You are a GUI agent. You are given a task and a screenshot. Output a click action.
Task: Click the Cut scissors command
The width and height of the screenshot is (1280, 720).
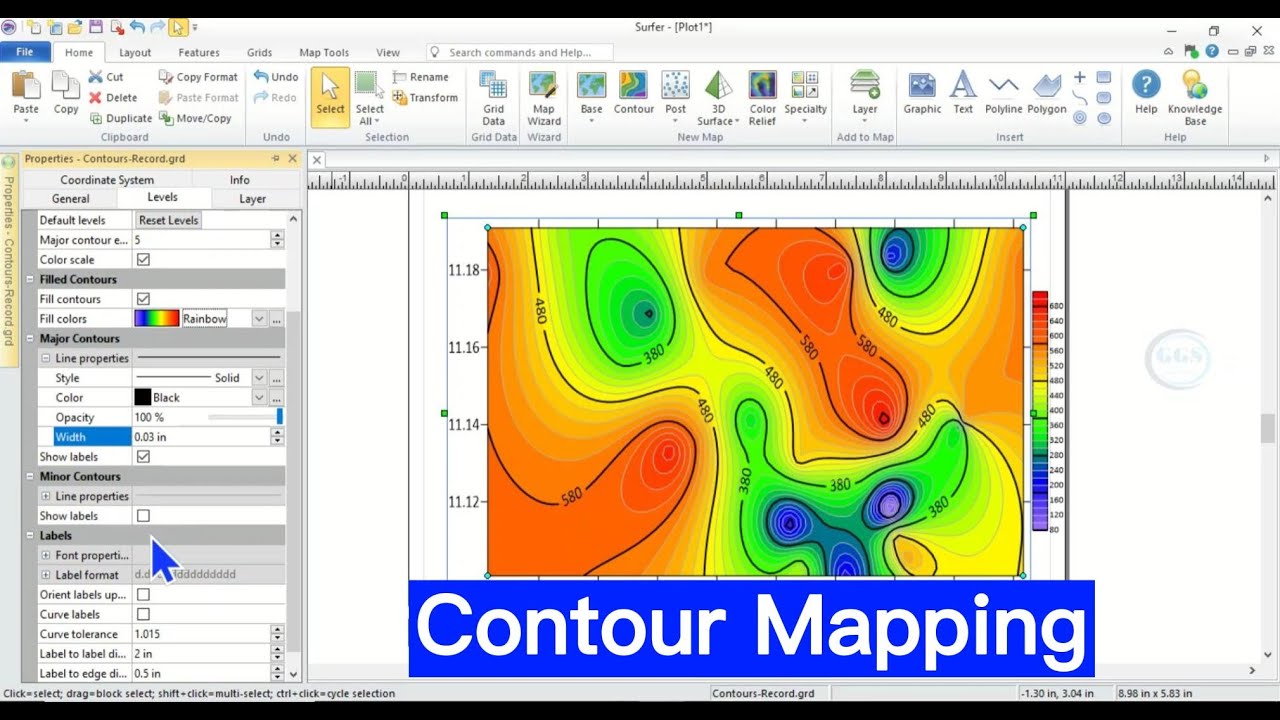[106, 77]
